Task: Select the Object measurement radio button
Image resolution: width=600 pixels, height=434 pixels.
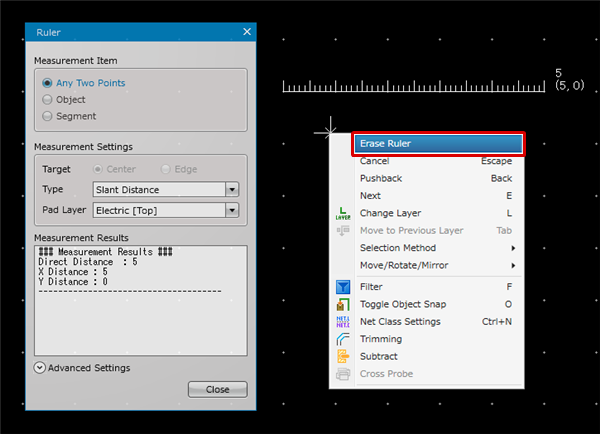Action: (47, 100)
